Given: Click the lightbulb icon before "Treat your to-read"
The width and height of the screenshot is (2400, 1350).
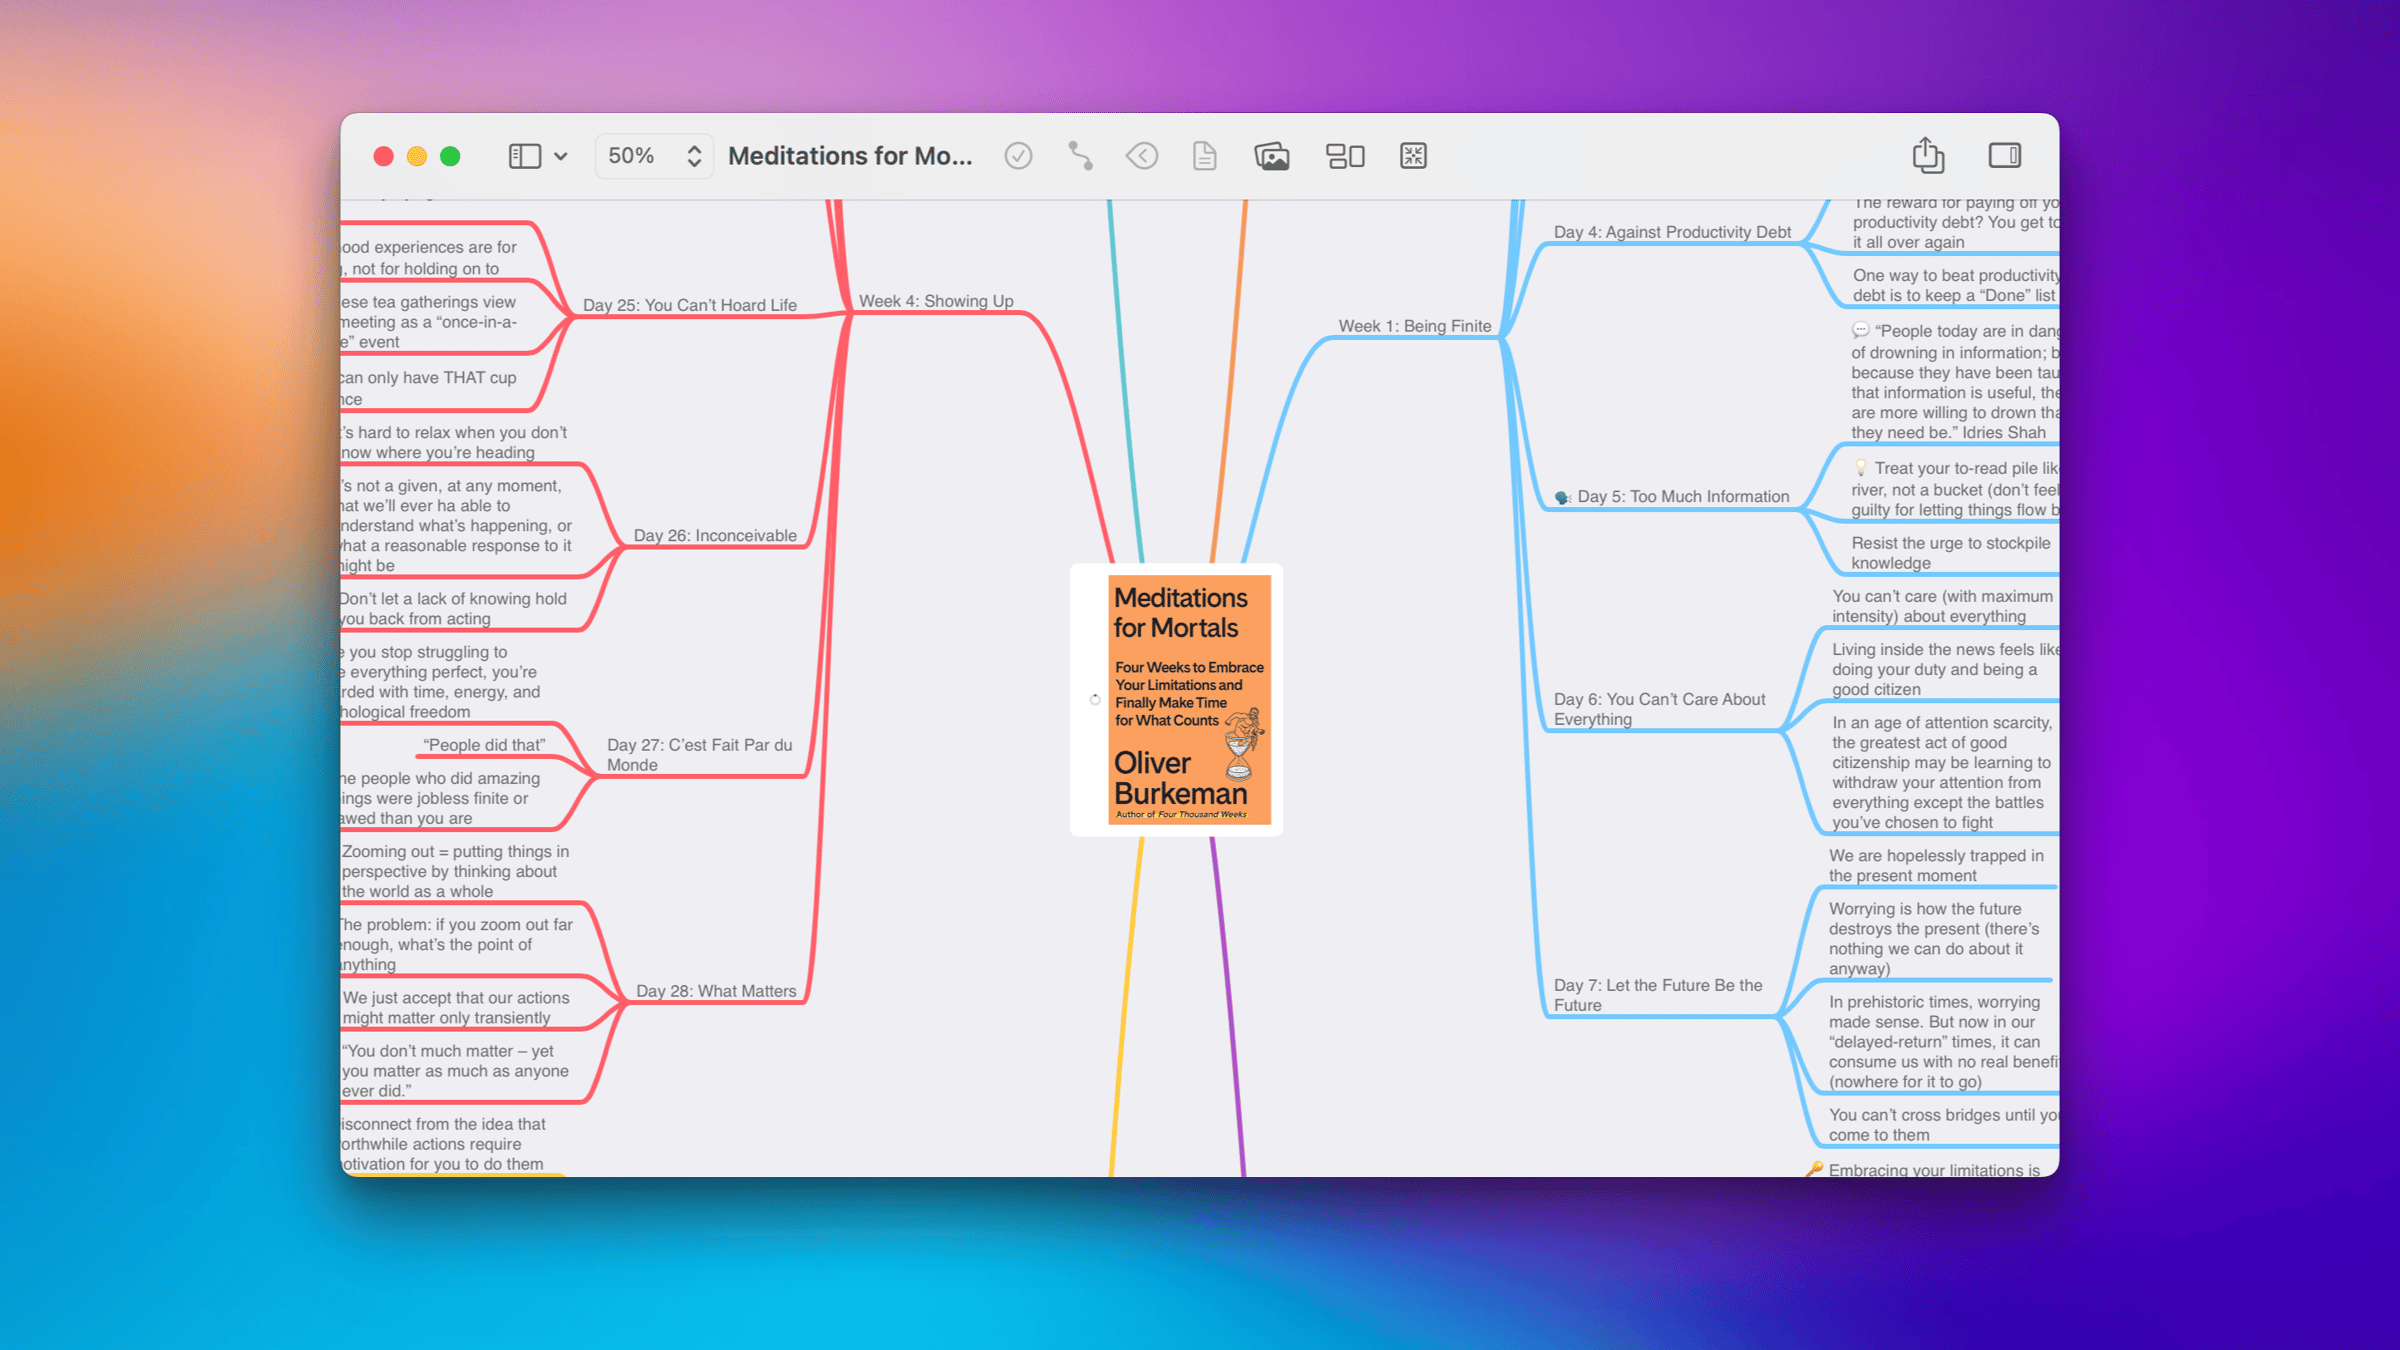Looking at the screenshot, I should pos(1860,467).
